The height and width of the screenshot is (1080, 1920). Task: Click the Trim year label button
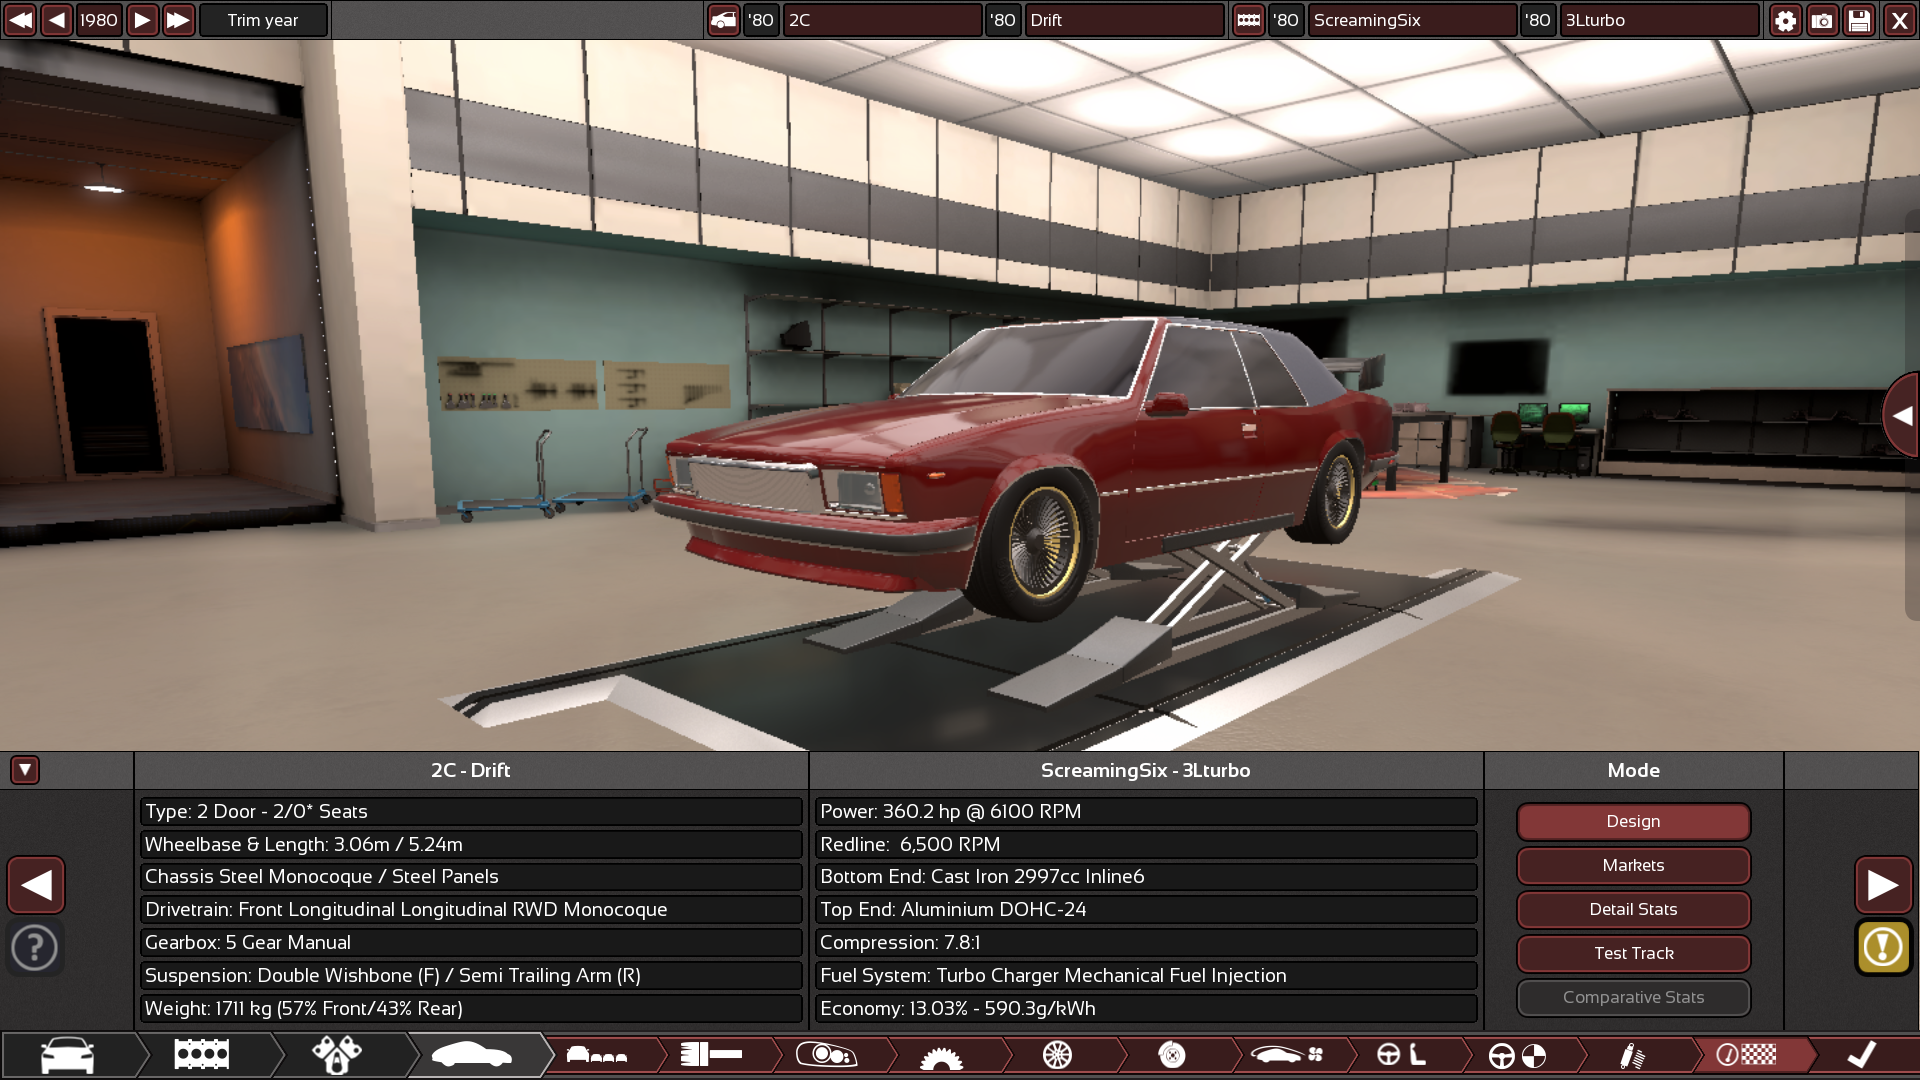pos(263,20)
